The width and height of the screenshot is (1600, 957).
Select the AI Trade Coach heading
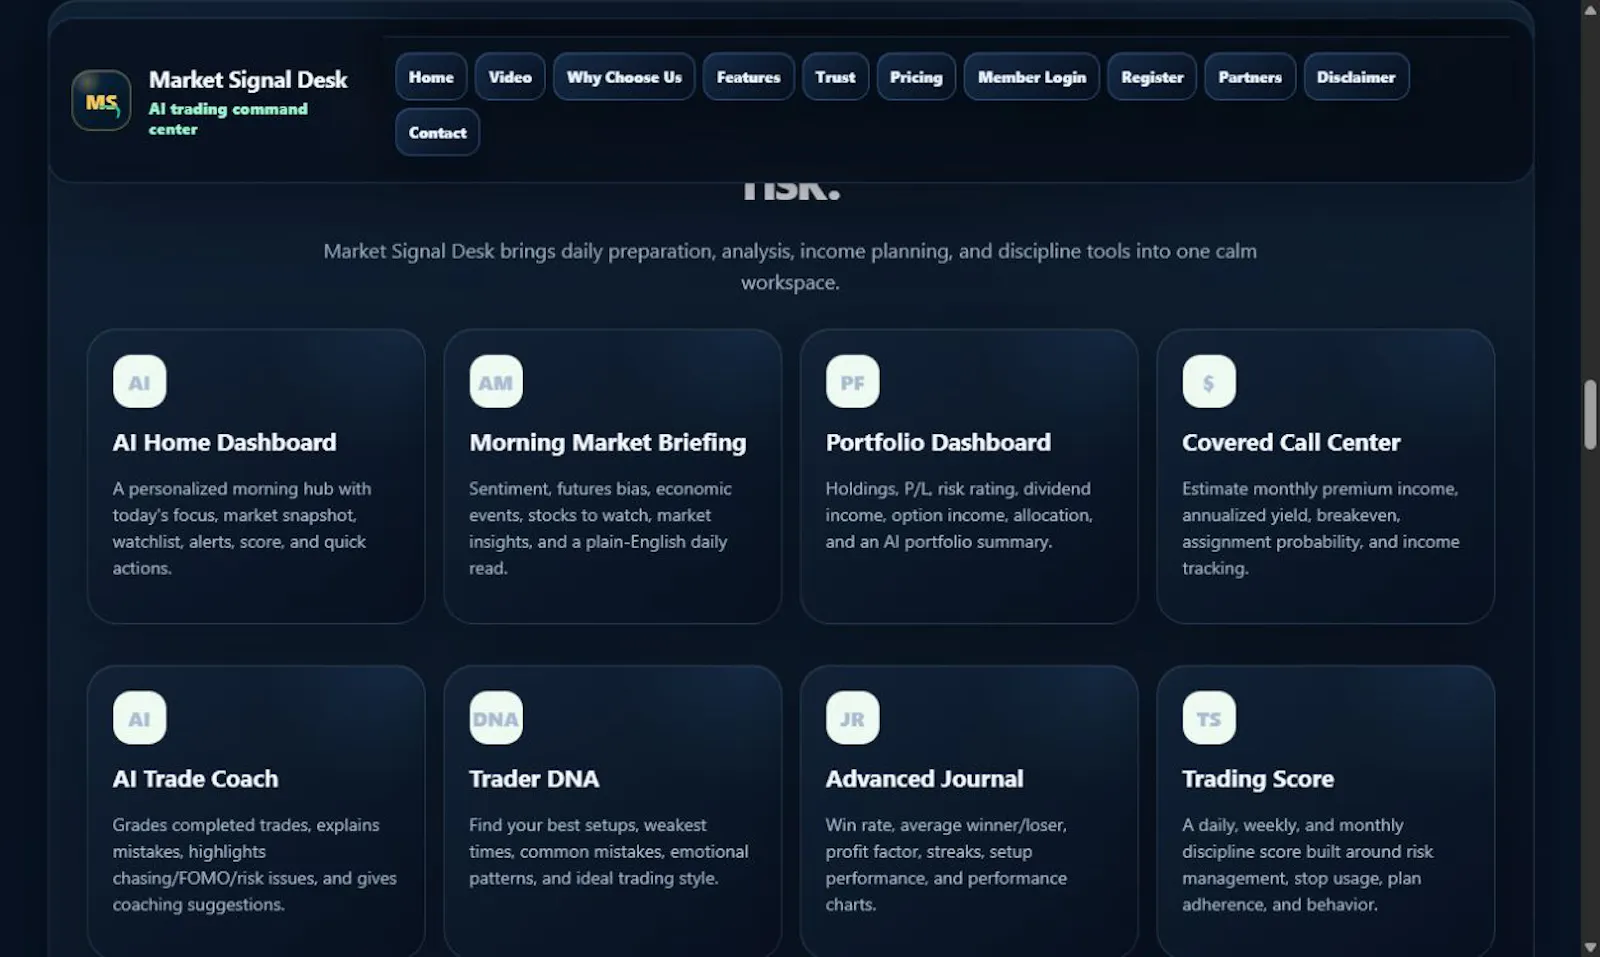pyautogui.click(x=195, y=778)
